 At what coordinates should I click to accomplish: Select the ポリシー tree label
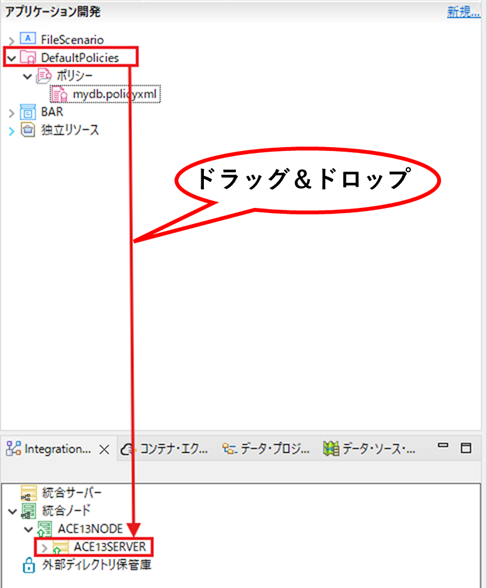pos(75,76)
